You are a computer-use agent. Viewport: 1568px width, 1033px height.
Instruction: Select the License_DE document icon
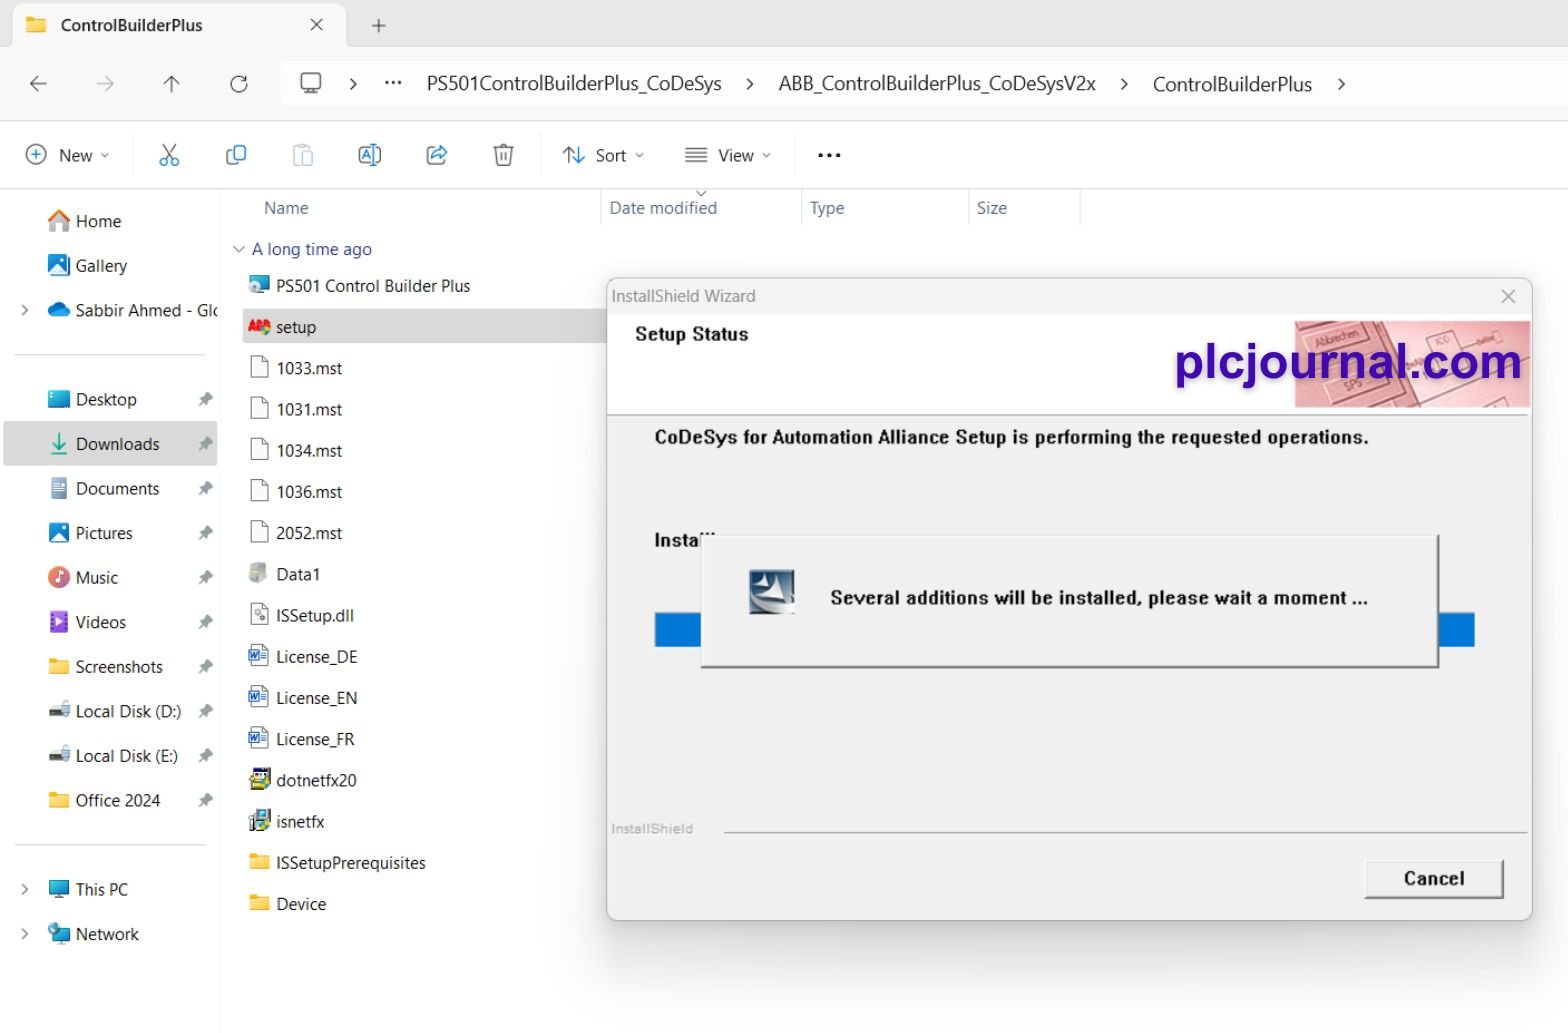coord(259,656)
